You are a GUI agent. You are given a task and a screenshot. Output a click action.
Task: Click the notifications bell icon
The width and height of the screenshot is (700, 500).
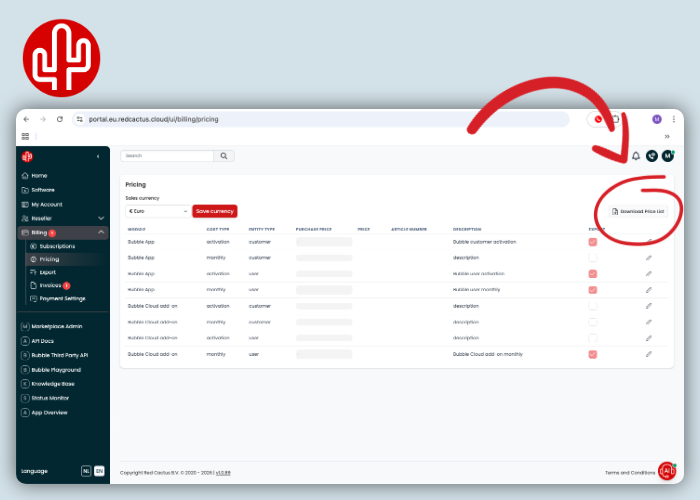[636, 156]
